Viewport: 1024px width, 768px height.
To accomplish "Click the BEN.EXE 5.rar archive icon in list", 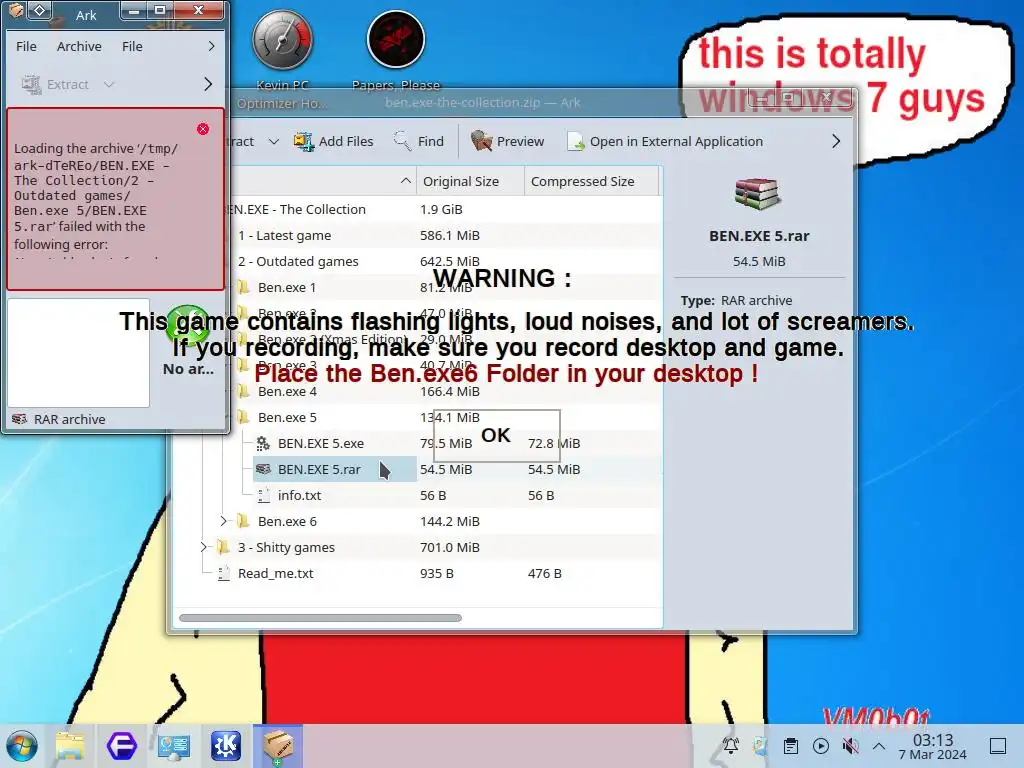I will [263, 470].
